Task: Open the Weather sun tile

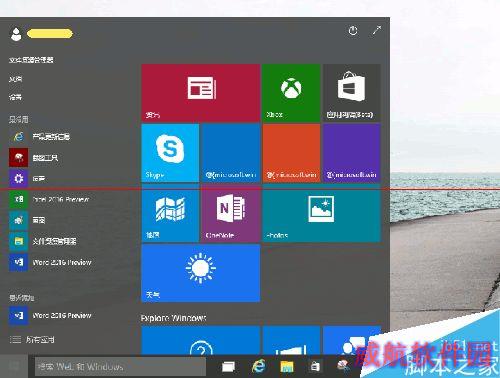Action: click(201, 273)
